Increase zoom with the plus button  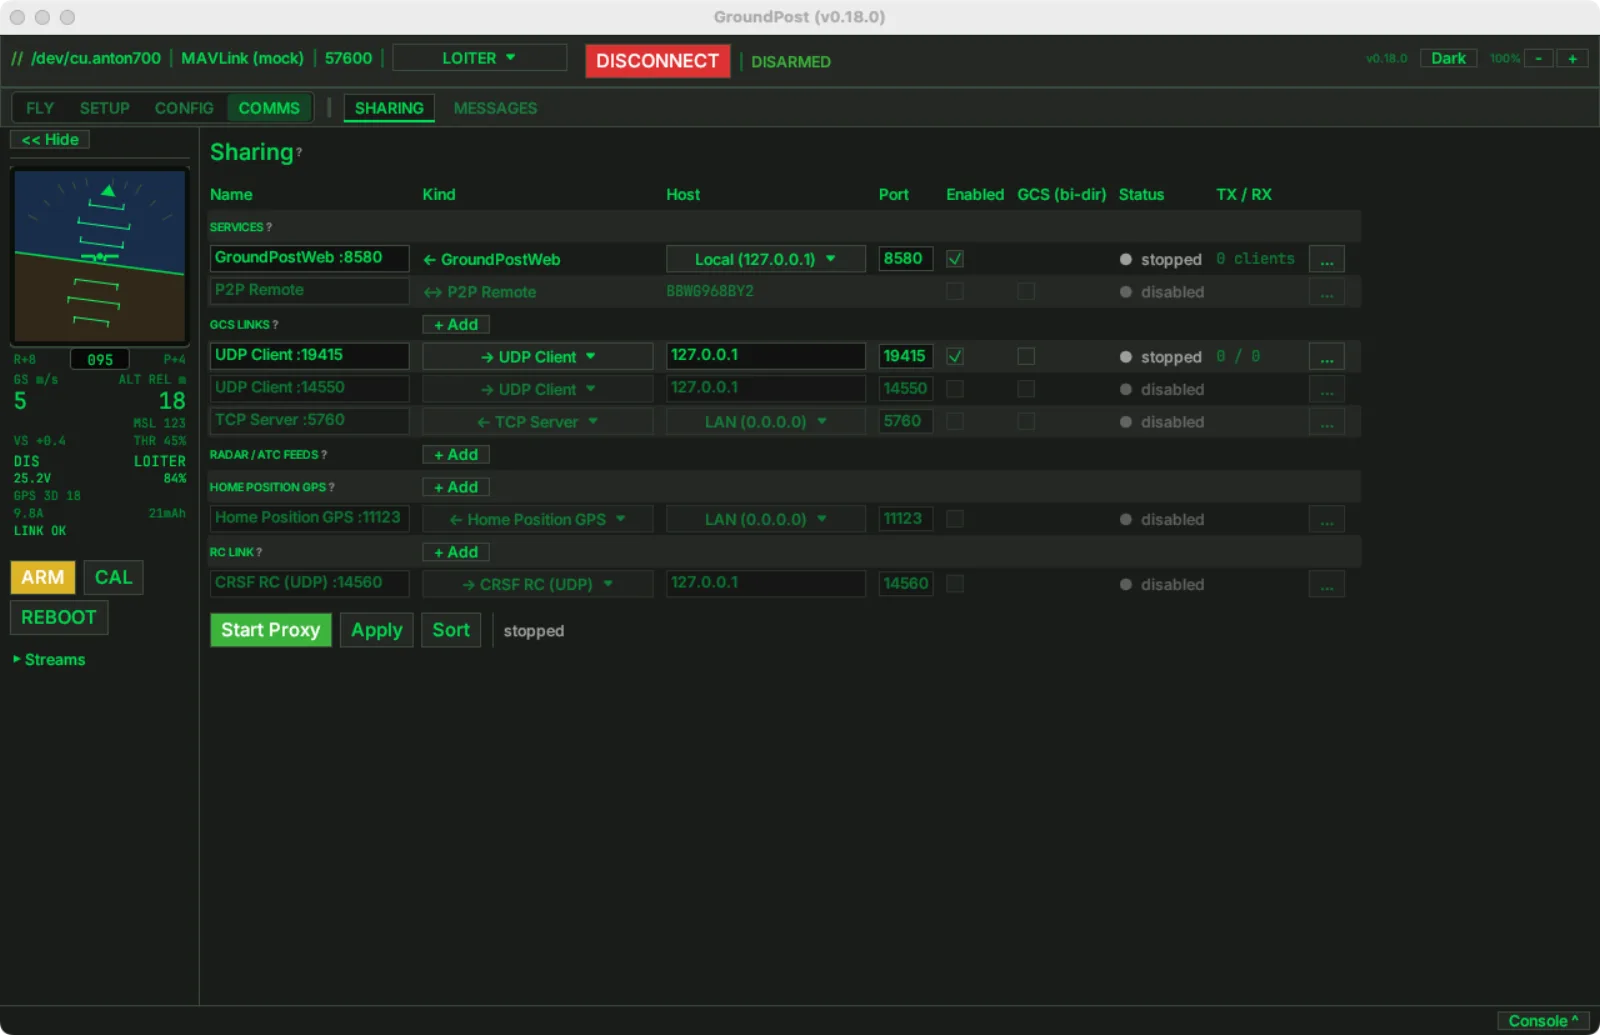[x=1572, y=58]
